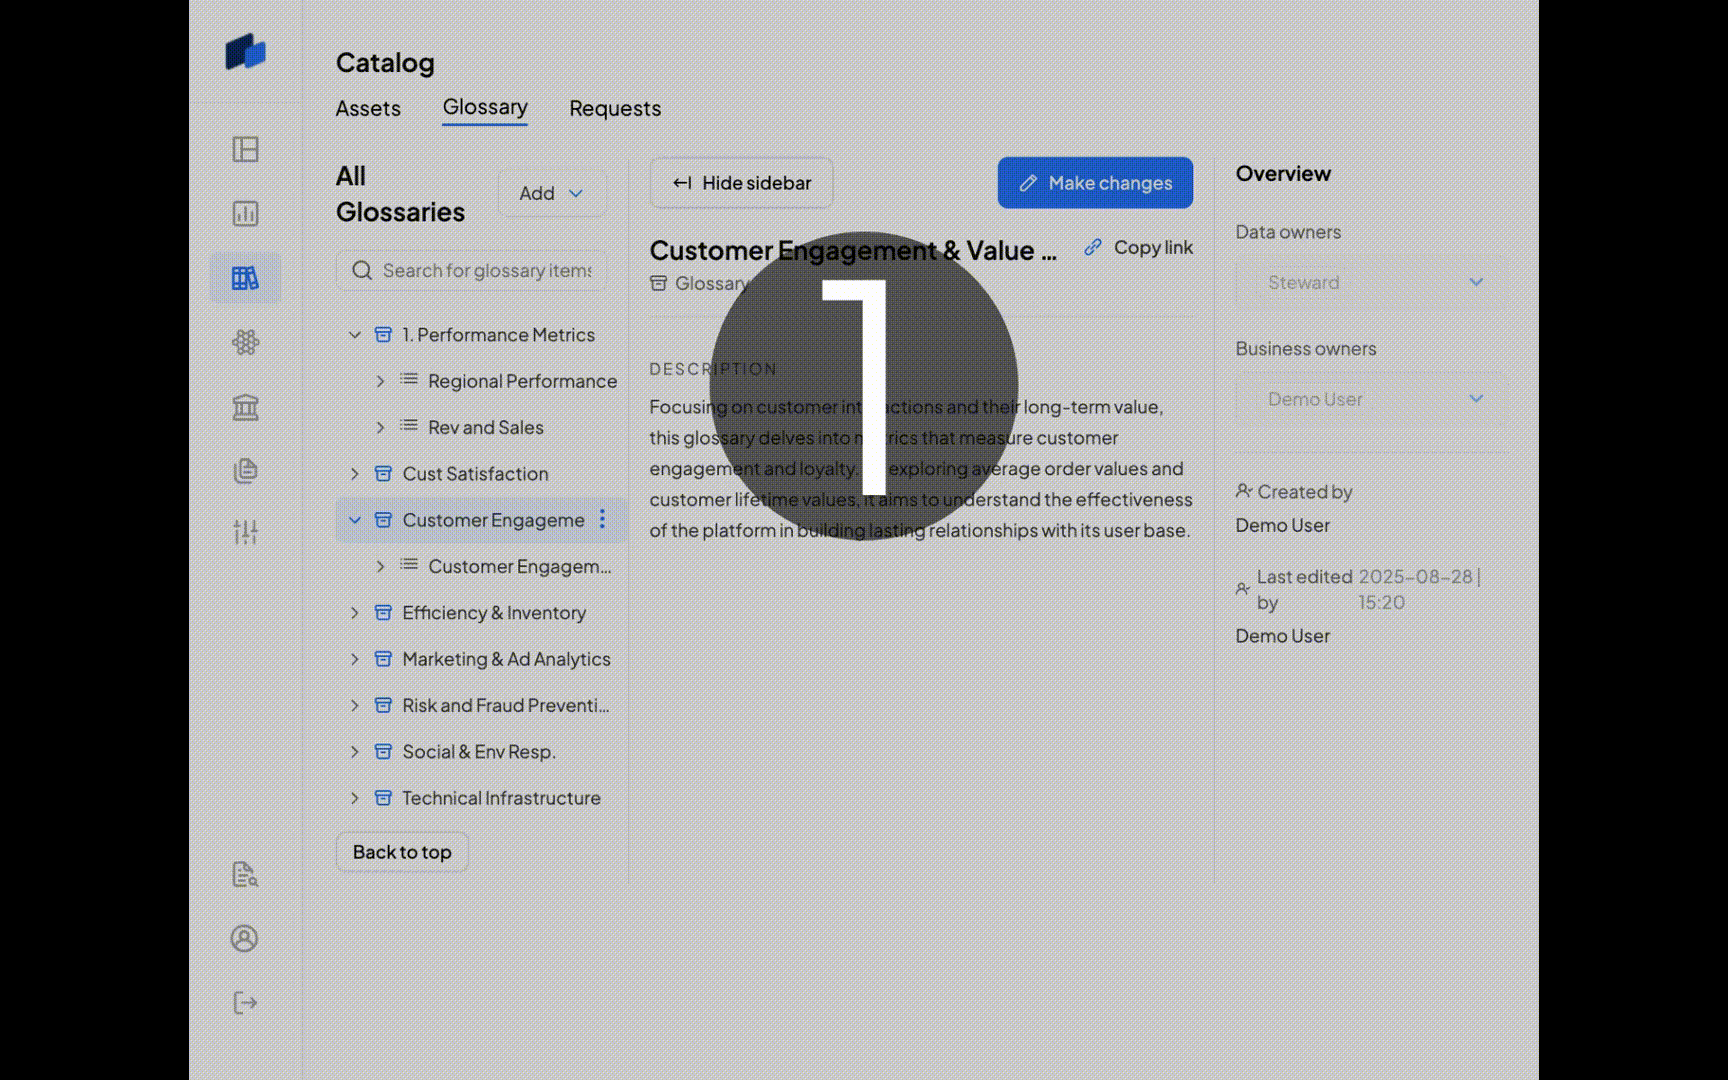
Task: Click the bar chart sidebar icon
Action: (x=245, y=214)
